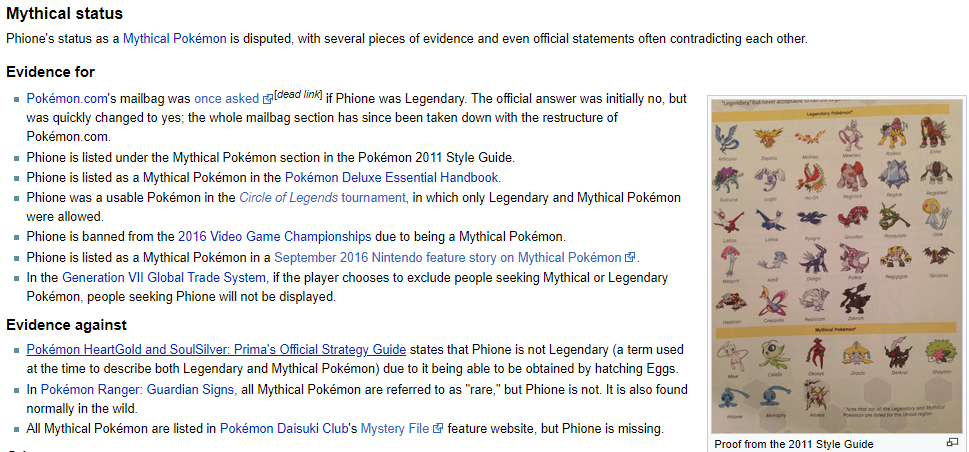The image size is (969, 452).
Task: Click the "Proof from the 2011 Style Guide" caption
Action: tap(794, 444)
